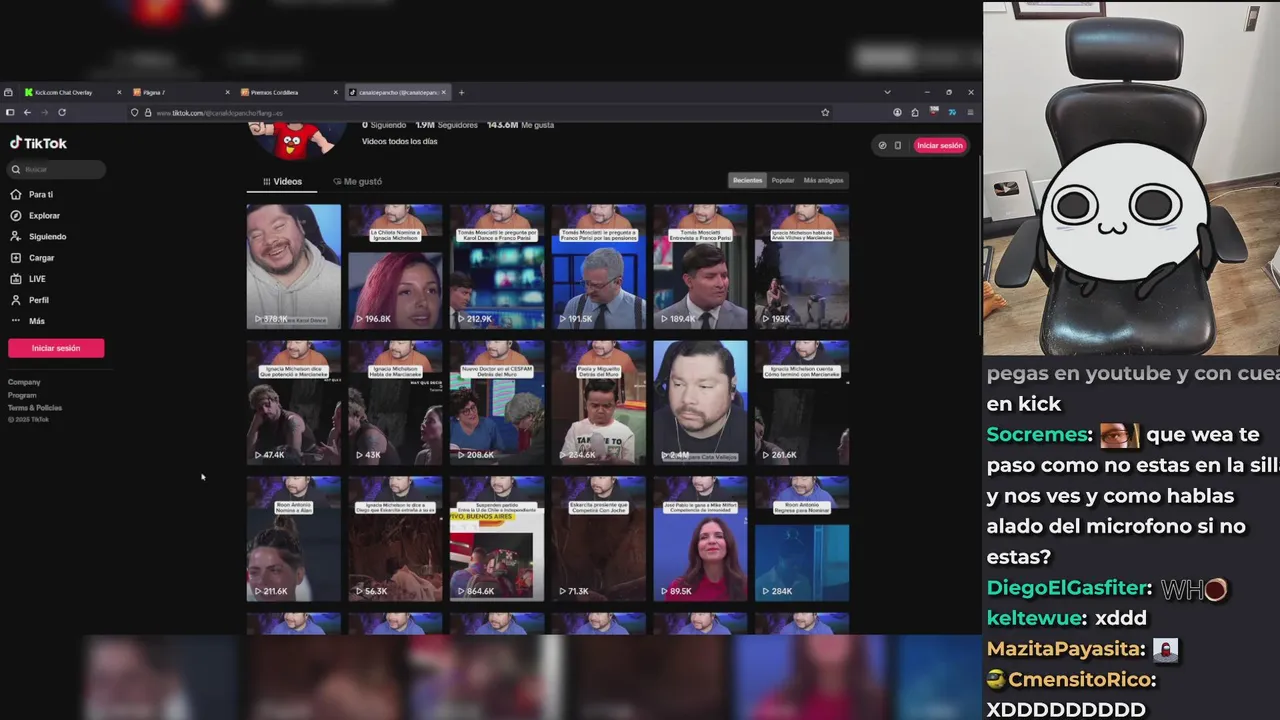Open Tomás Mosciatti Entrevista a Franco Parisi video
1280x720 pixels.
pyautogui.click(x=700, y=266)
